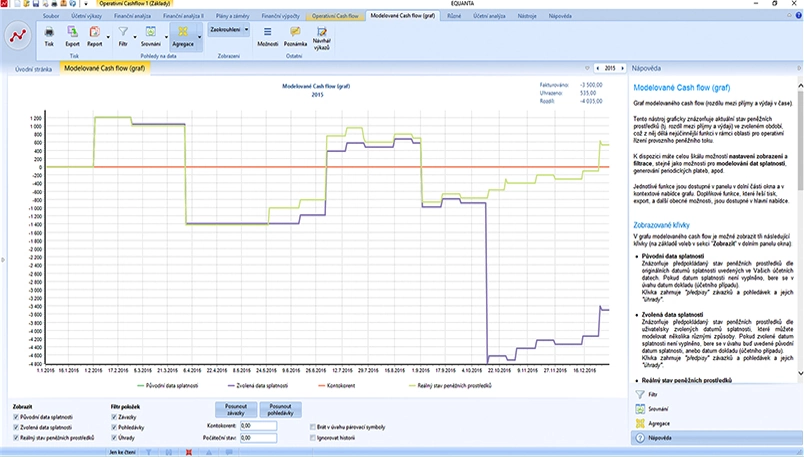Click the print quick-access icon in title bar
Image resolution: width=804 pixels, height=457 pixels.
pos(54,4)
